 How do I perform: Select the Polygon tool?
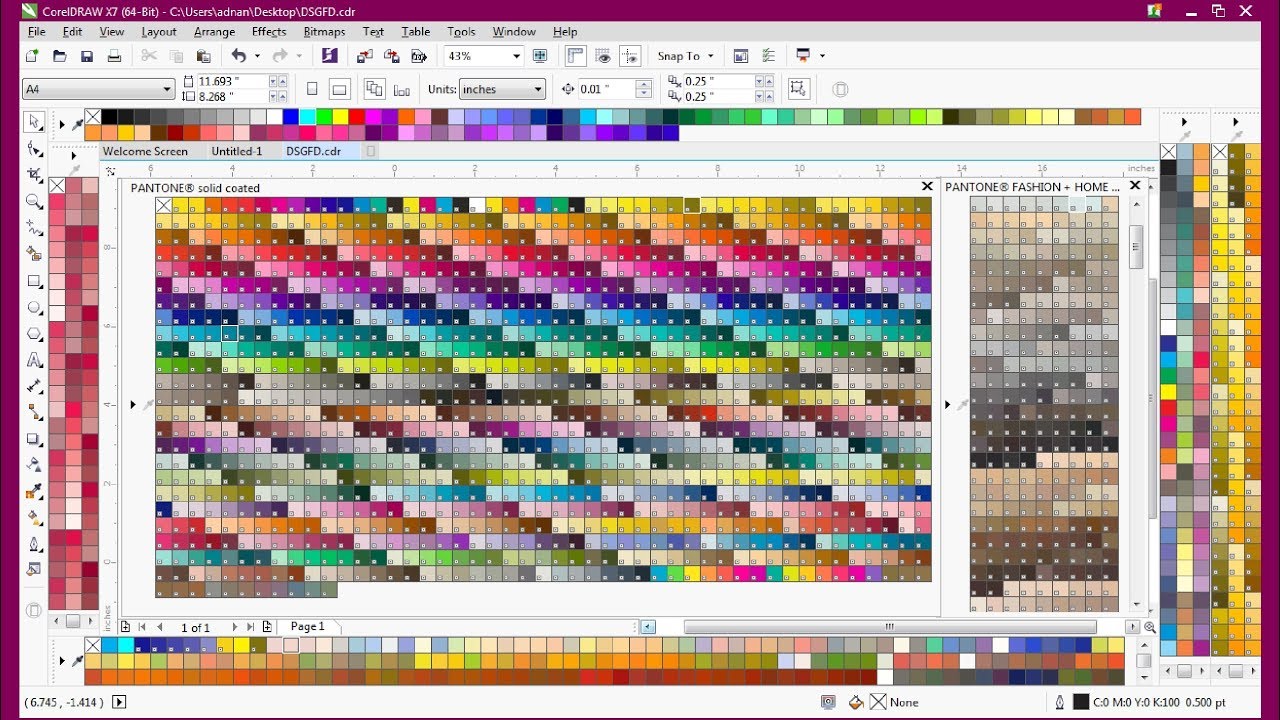tap(35, 333)
